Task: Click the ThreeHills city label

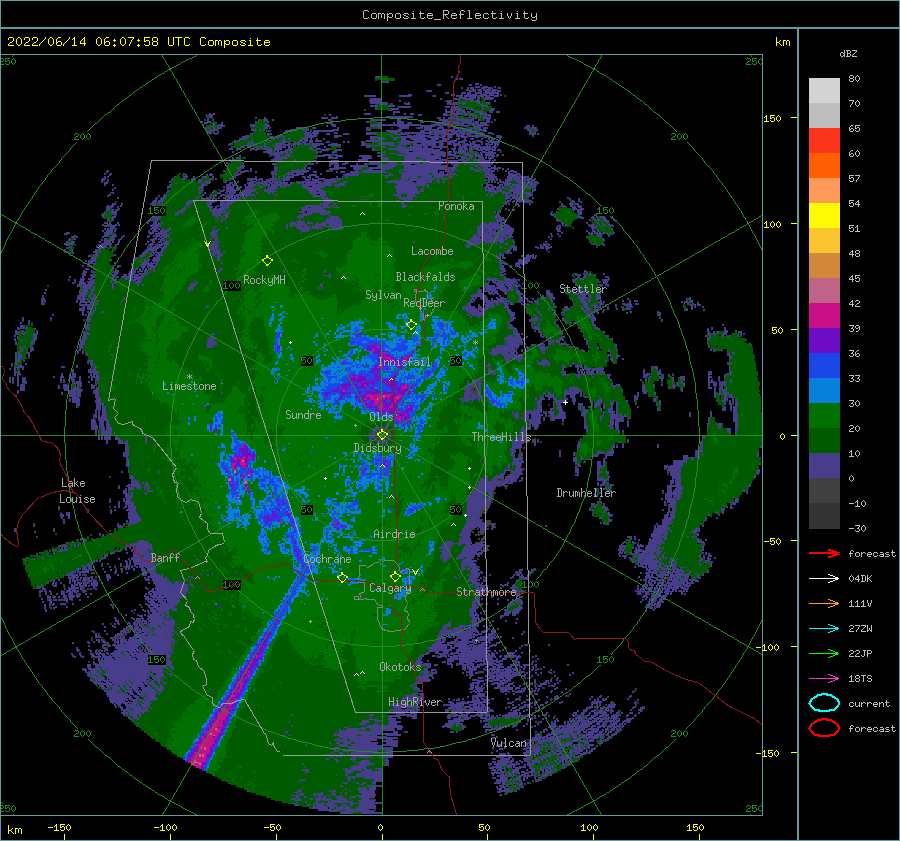Action: pos(502,437)
